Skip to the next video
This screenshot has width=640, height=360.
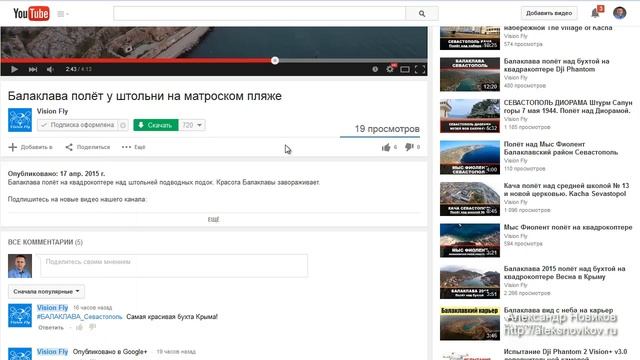pos(33,69)
